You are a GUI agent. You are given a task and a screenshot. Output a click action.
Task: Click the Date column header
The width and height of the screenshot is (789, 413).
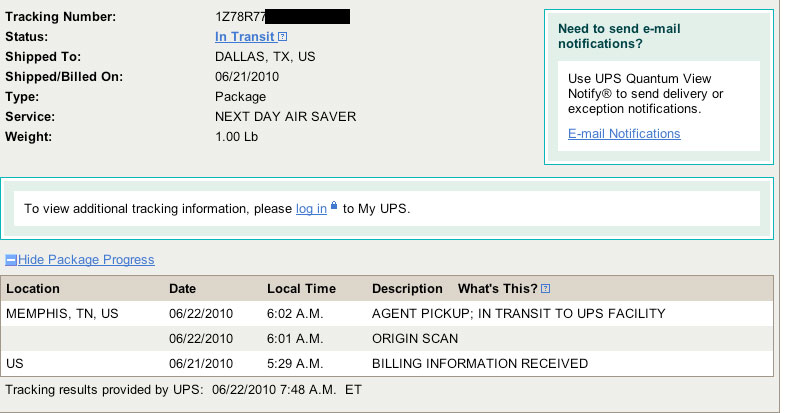[182, 288]
